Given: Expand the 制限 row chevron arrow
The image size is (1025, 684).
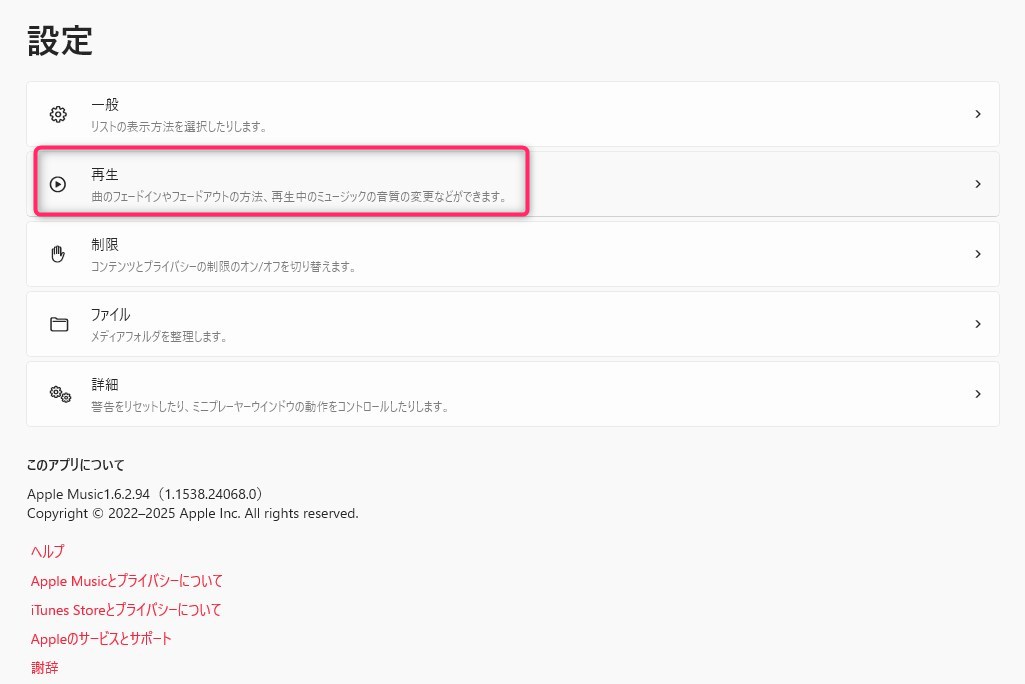Looking at the screenshot, I should point(977,254).
